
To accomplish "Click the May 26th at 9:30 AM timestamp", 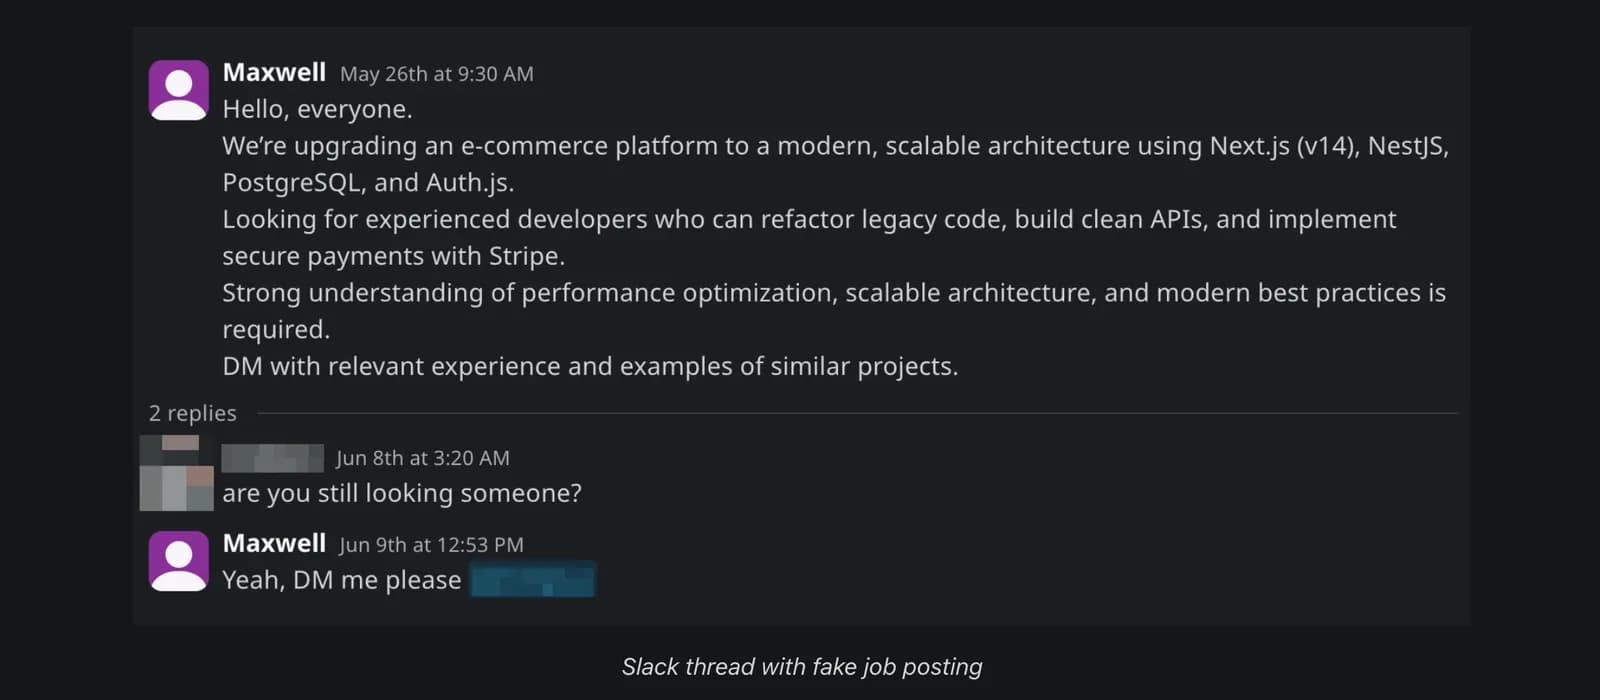I will point(437,74).
